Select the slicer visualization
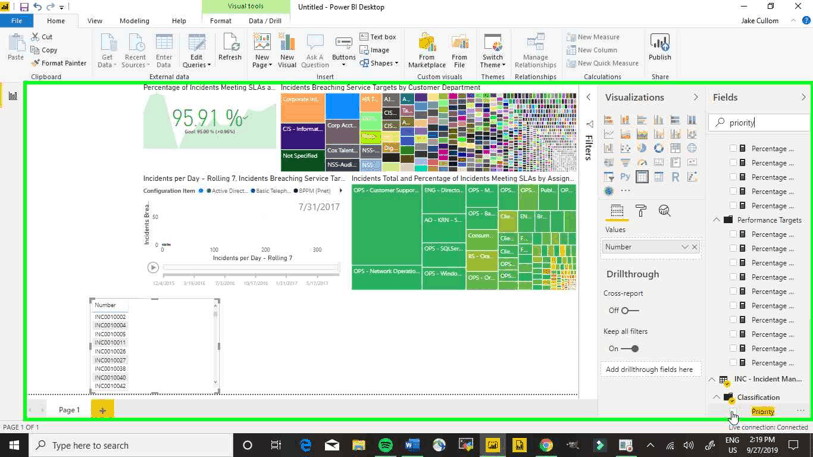Image resolution: width=813 pixels, height=457 pixels. 609,177
